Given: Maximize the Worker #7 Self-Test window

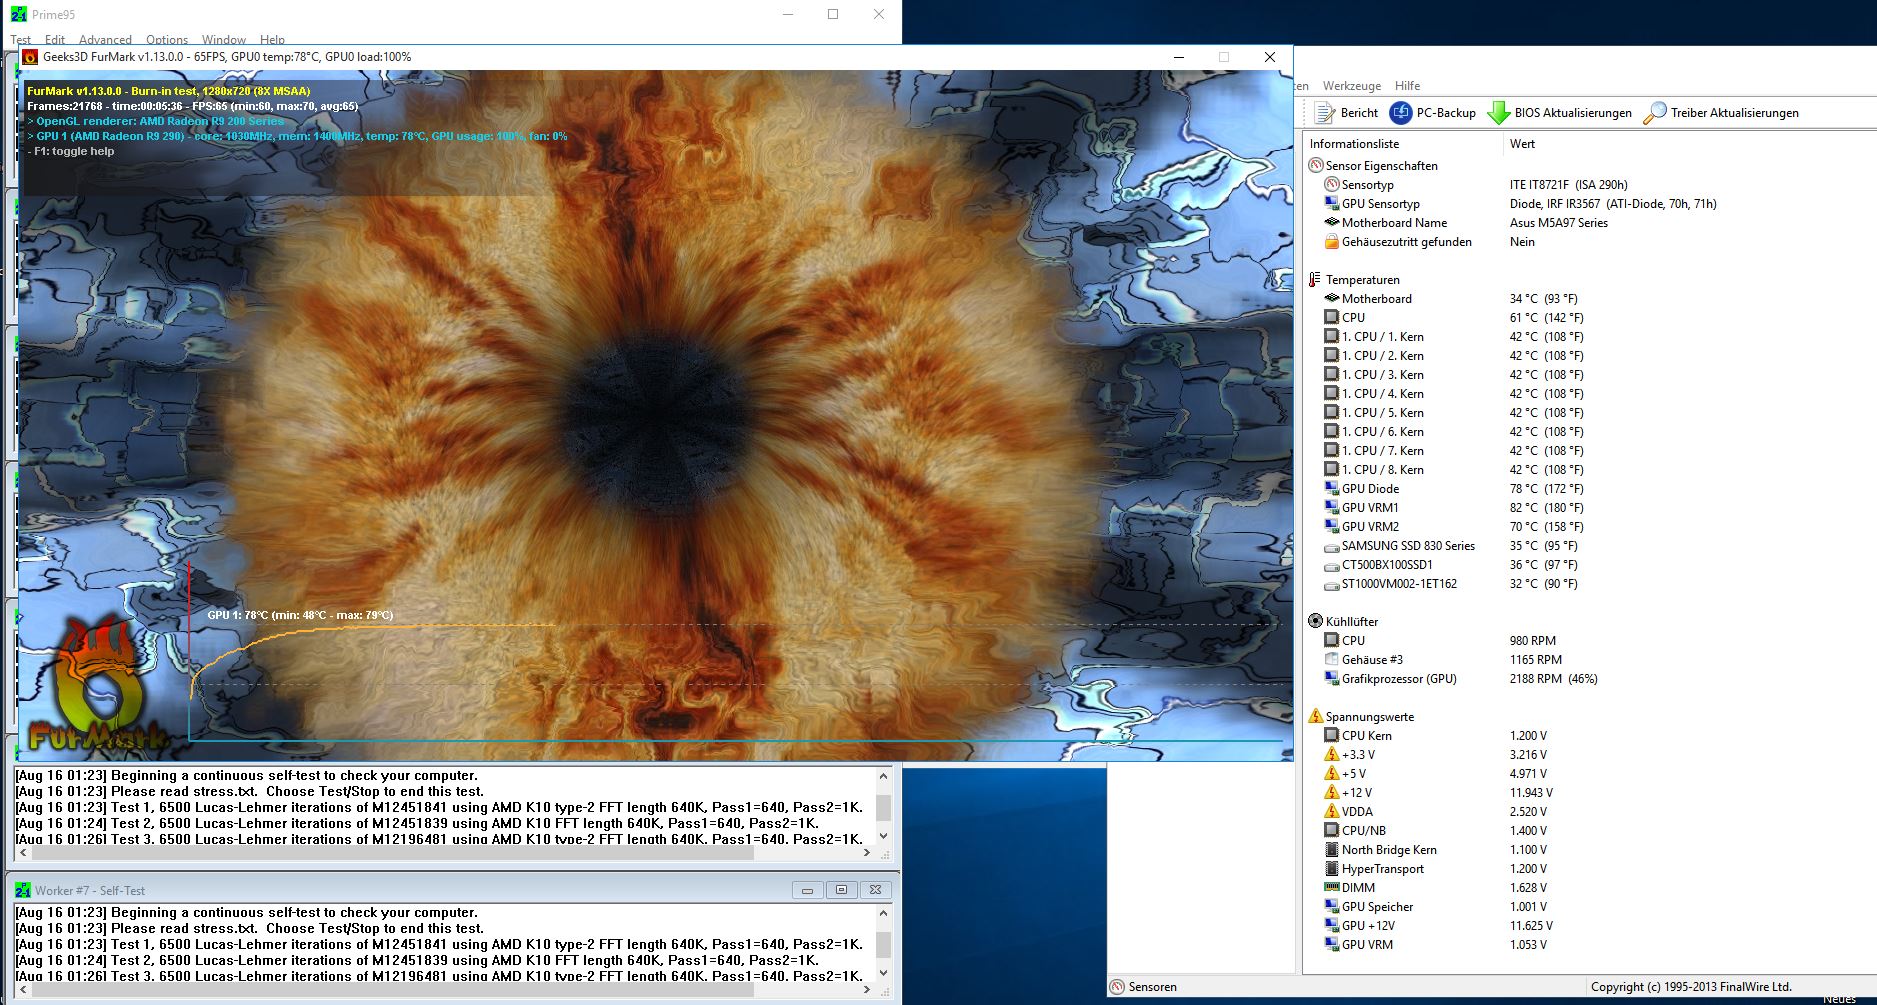Looking at the screenshot, I should pos(841,890).
